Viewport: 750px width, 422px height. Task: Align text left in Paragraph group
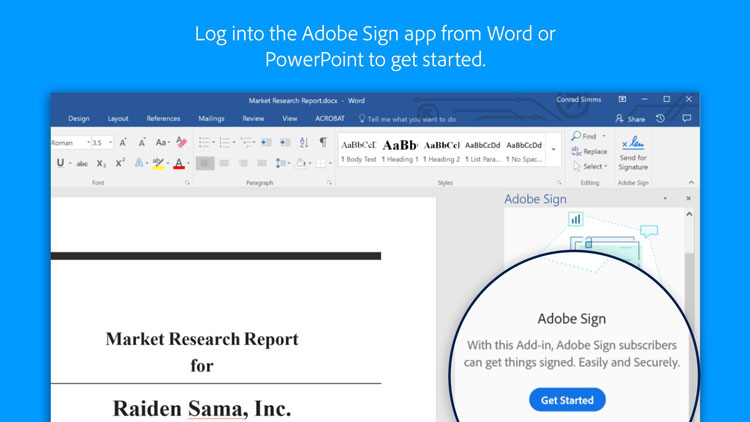pos(205,163)
